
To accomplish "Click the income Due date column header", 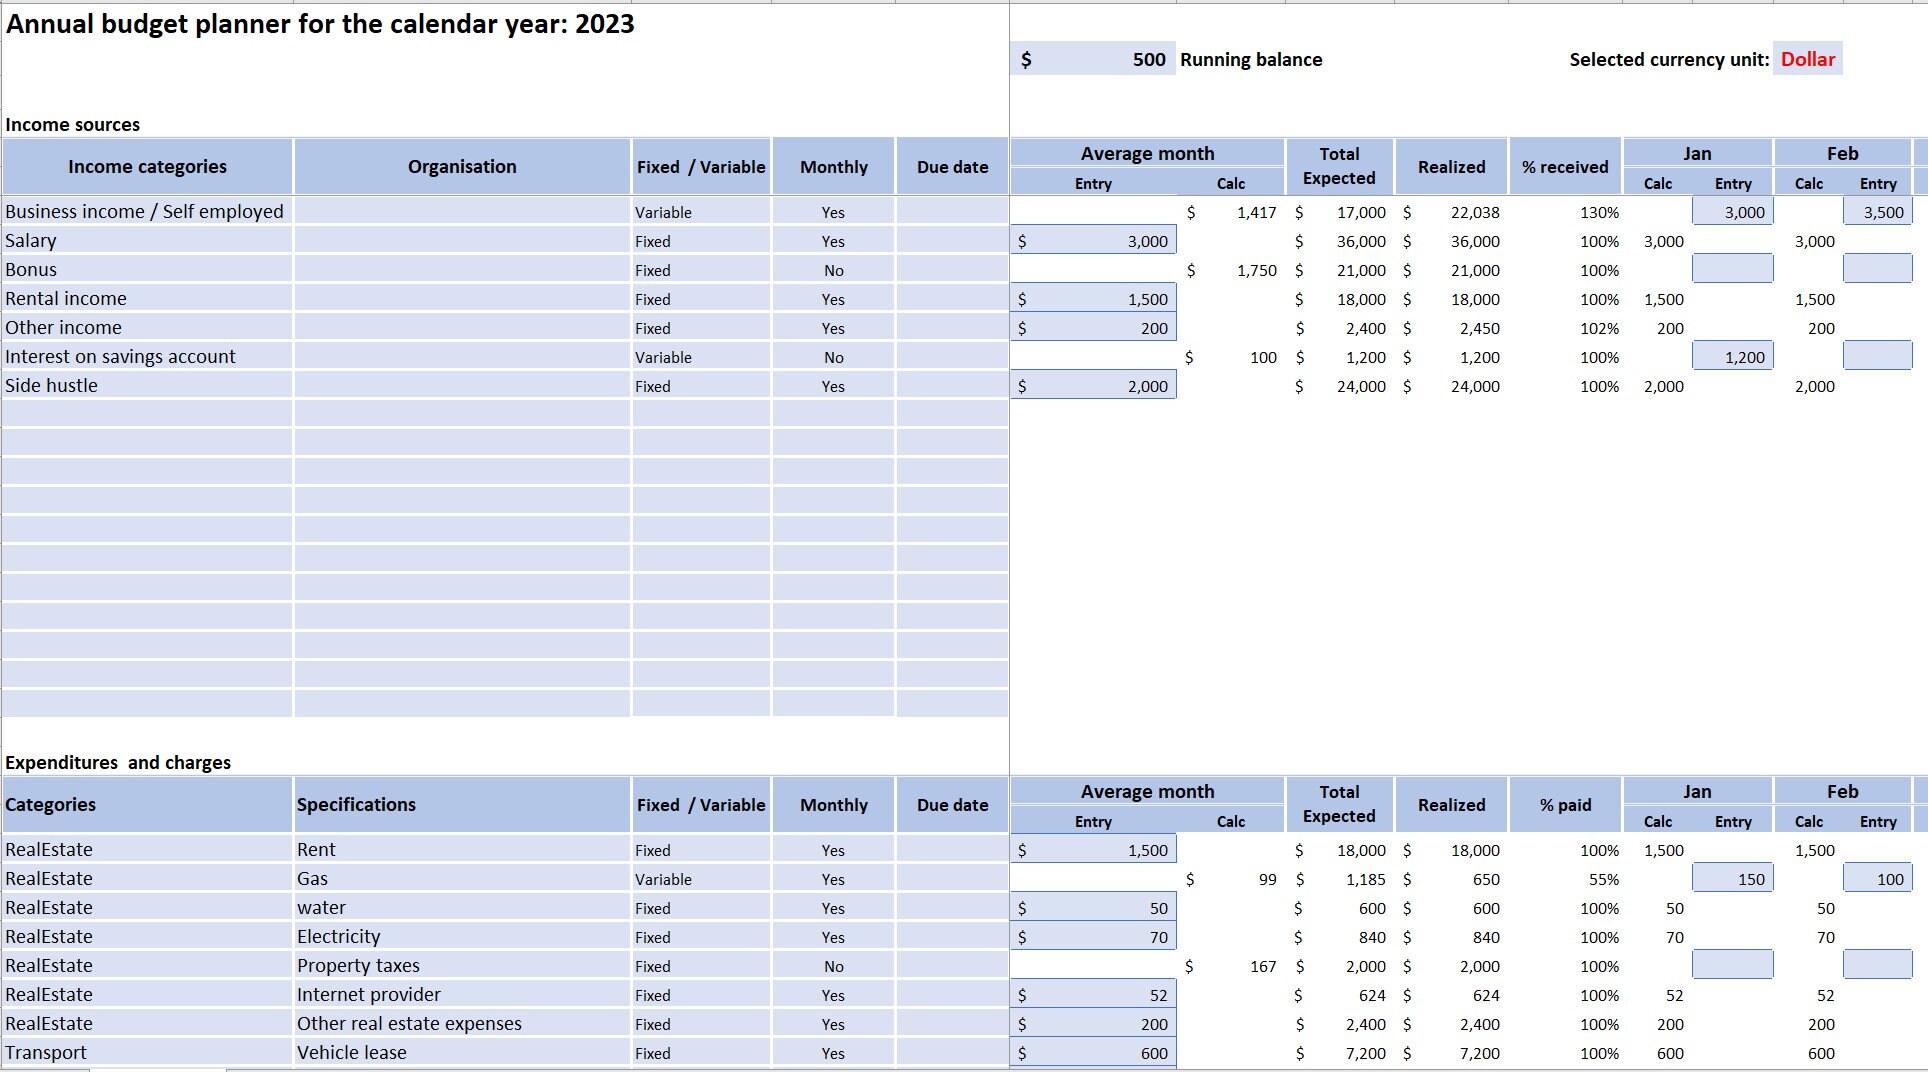I will (952, 167).
